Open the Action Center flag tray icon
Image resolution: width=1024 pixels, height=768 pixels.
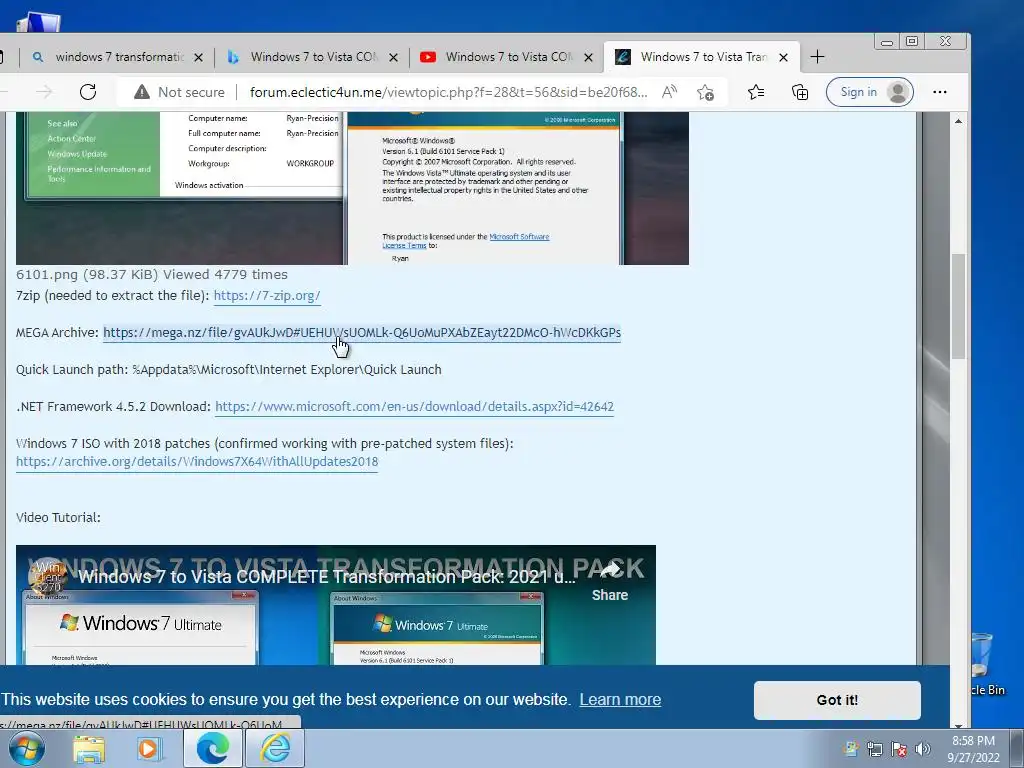pos(899,749)
